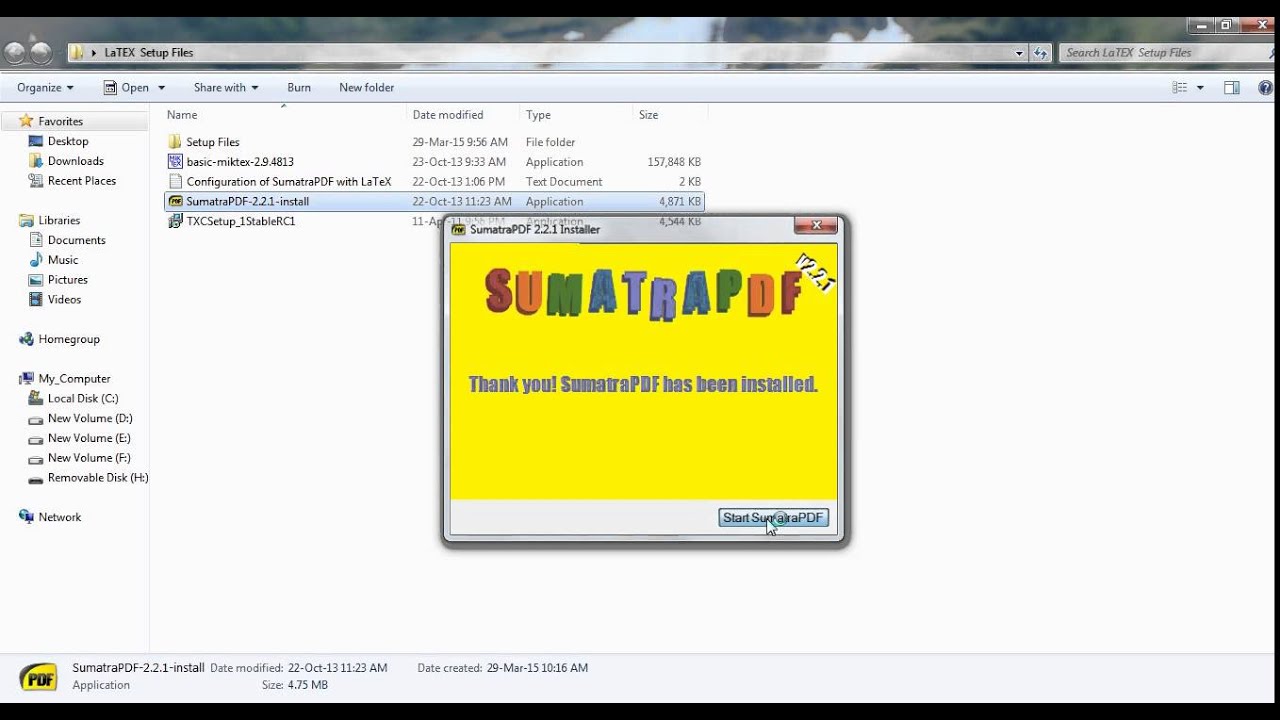Image resolution: width=1280 pixels, height=720 pixels.
Task: Maximize the Explorer window
Action: click(1226, 26)
